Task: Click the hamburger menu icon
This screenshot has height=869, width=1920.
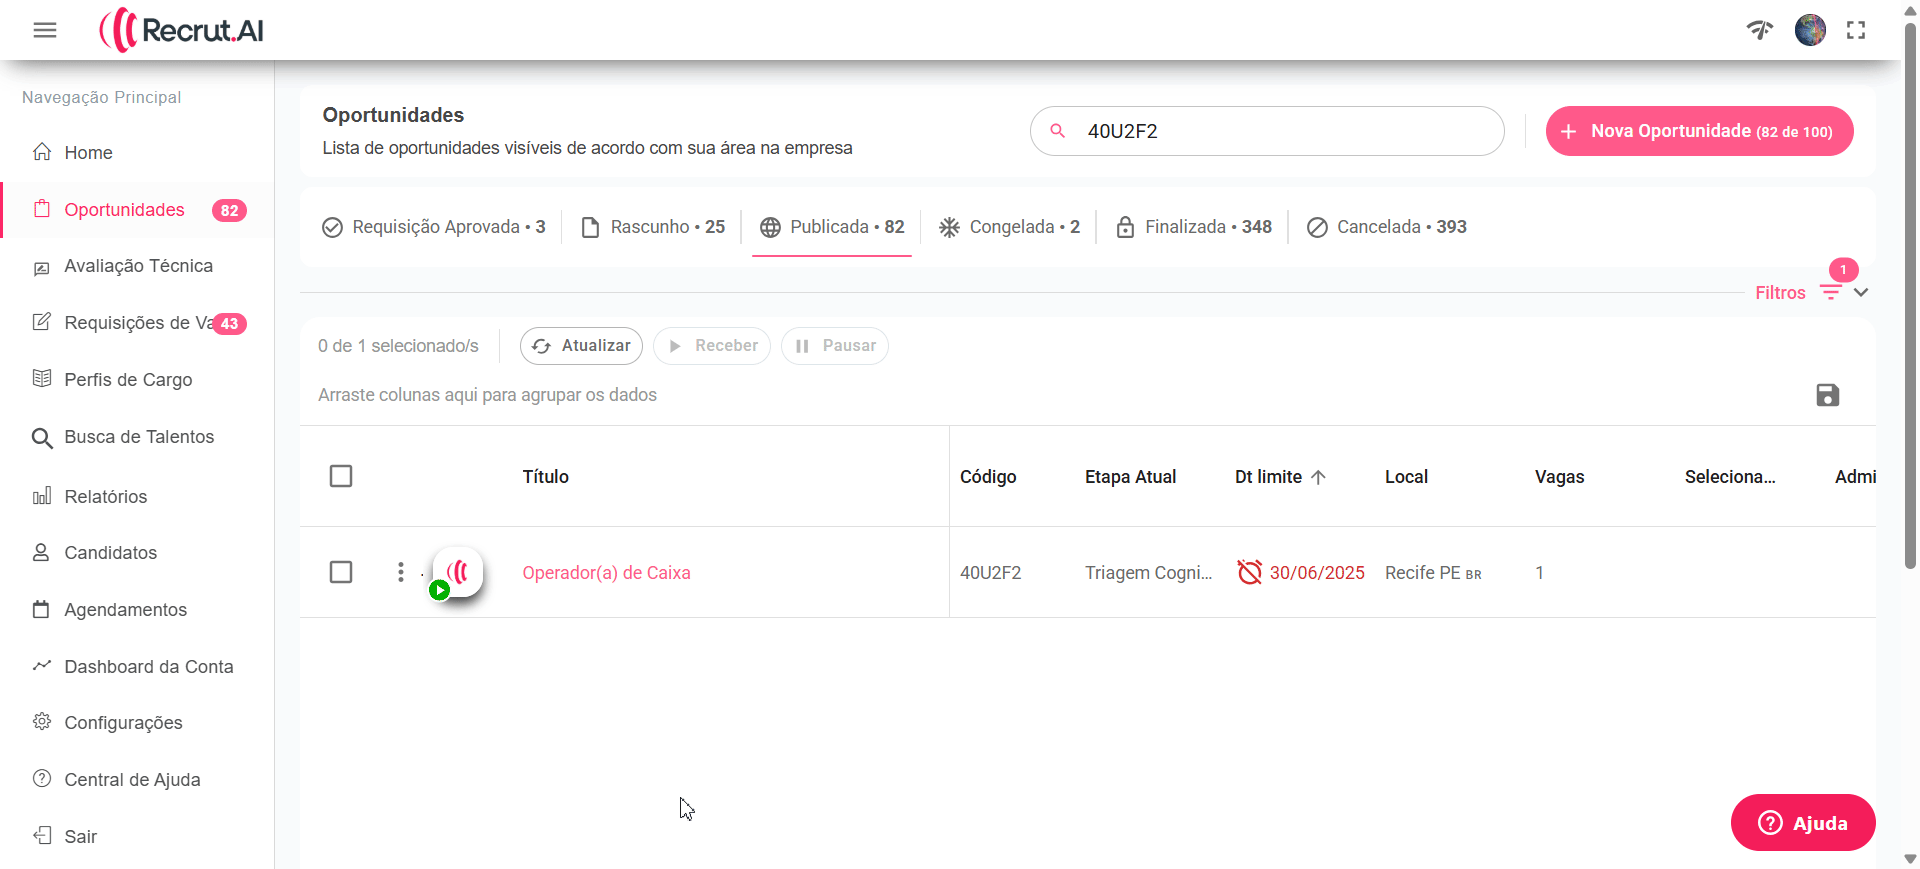Action: coord(45,30)
